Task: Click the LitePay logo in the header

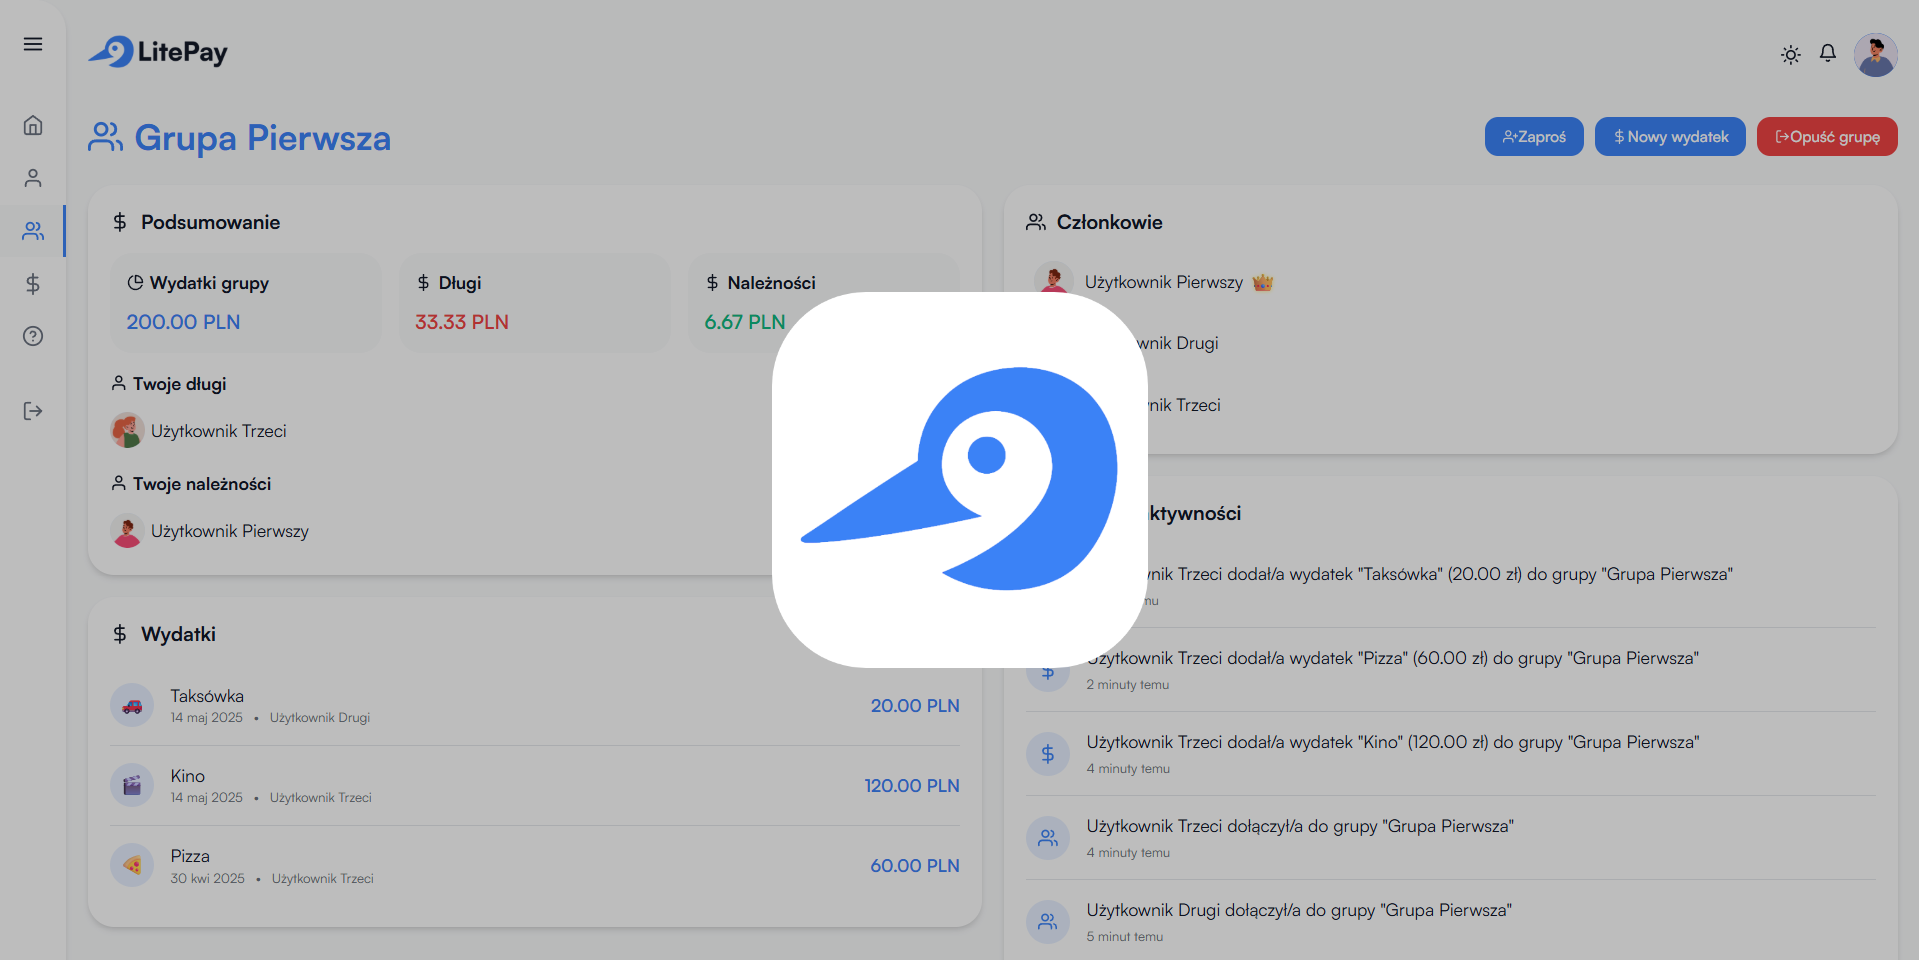Action: coord(158,52)
